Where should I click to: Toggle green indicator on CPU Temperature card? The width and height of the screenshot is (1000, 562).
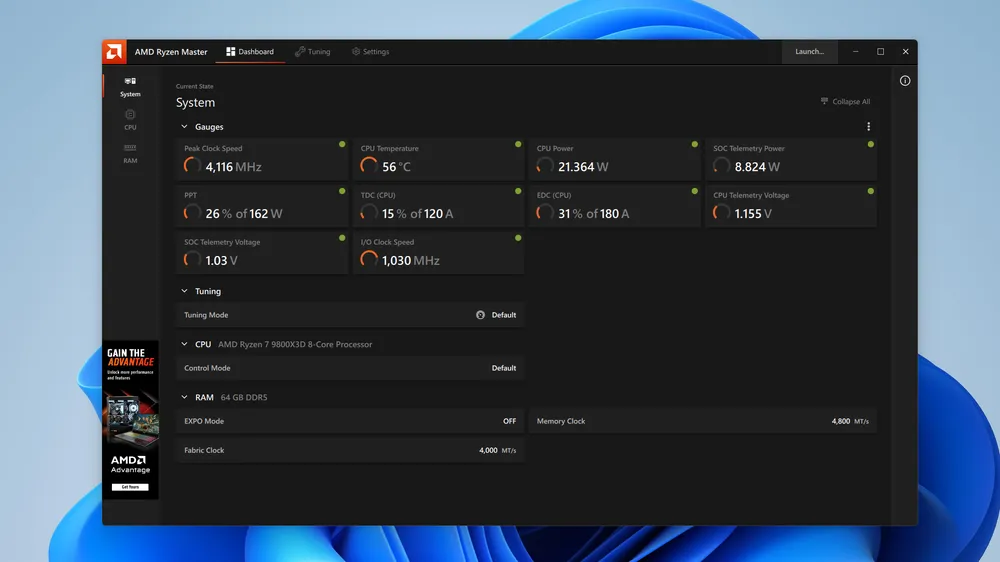(518, 144)
